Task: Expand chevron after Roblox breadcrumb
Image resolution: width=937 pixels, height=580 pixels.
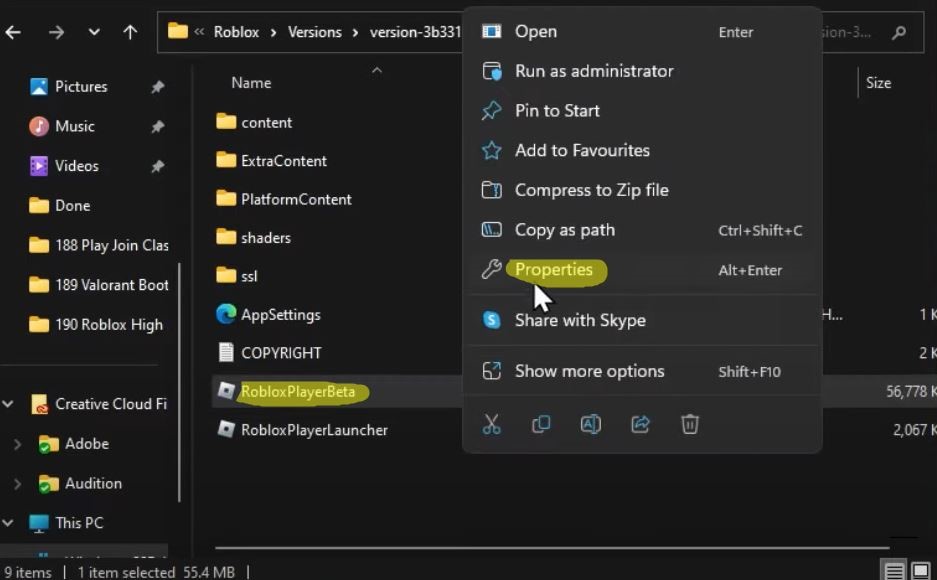Action: pos(273,32)
